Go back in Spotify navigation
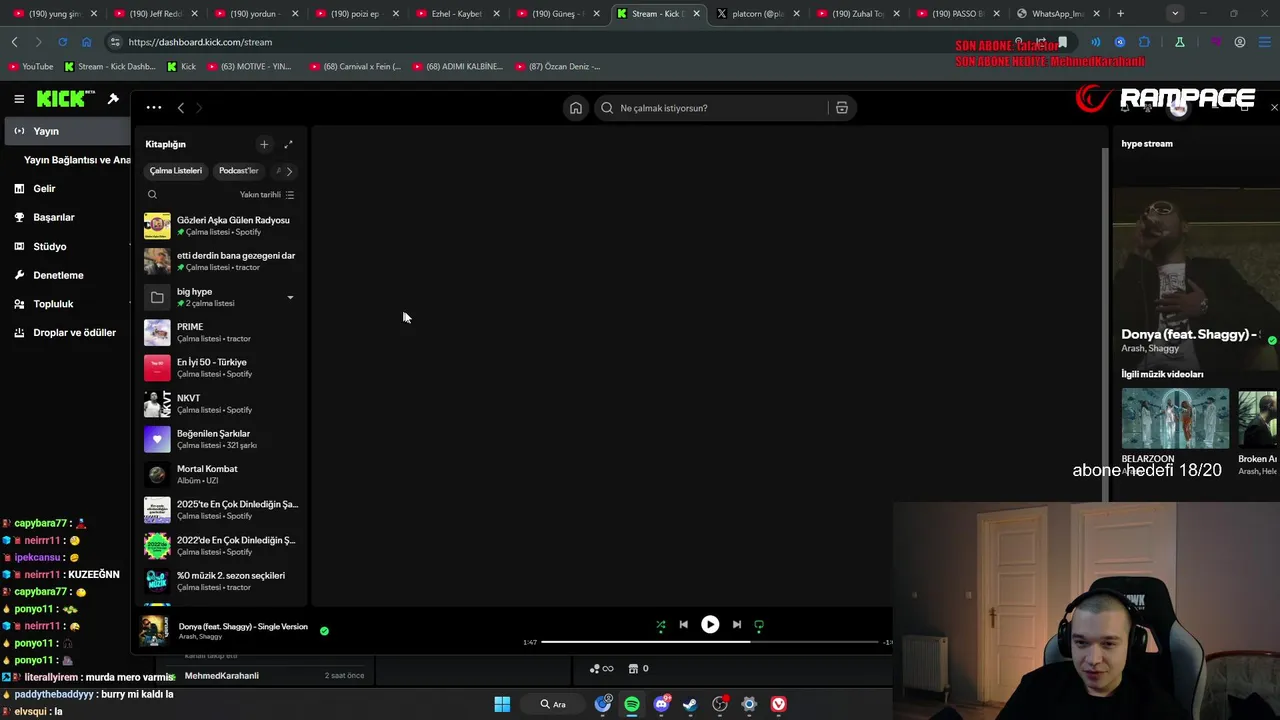The image size is (1280, 720). tap(181, 108)
